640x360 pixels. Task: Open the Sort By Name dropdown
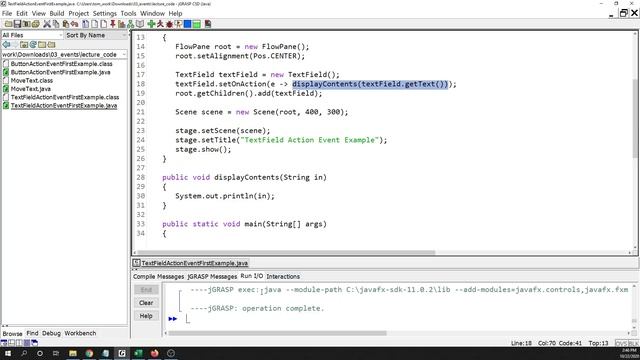point(96,35)
